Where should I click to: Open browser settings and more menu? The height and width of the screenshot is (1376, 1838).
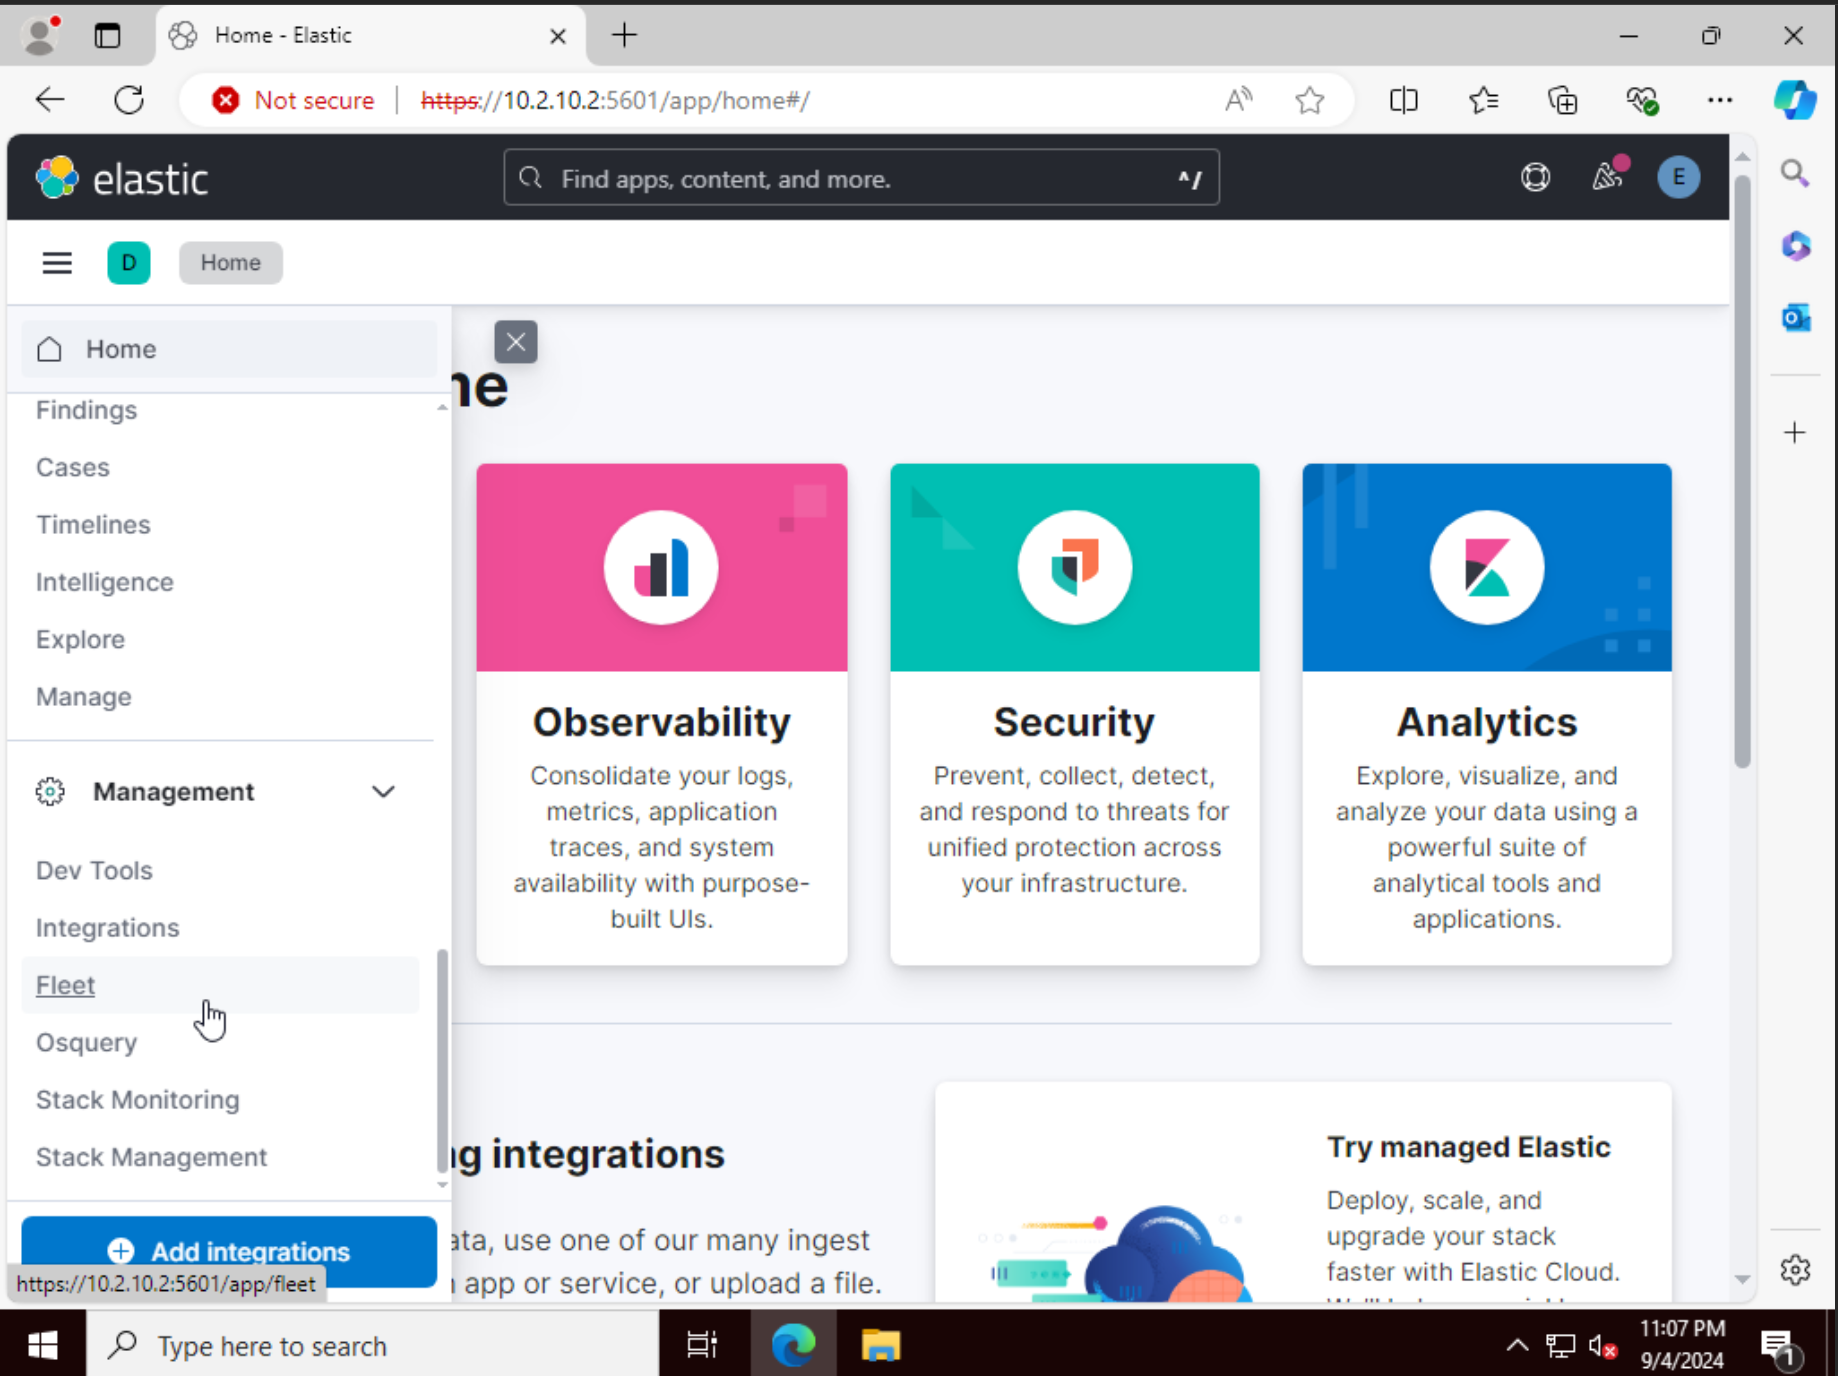pos(1720,100)
